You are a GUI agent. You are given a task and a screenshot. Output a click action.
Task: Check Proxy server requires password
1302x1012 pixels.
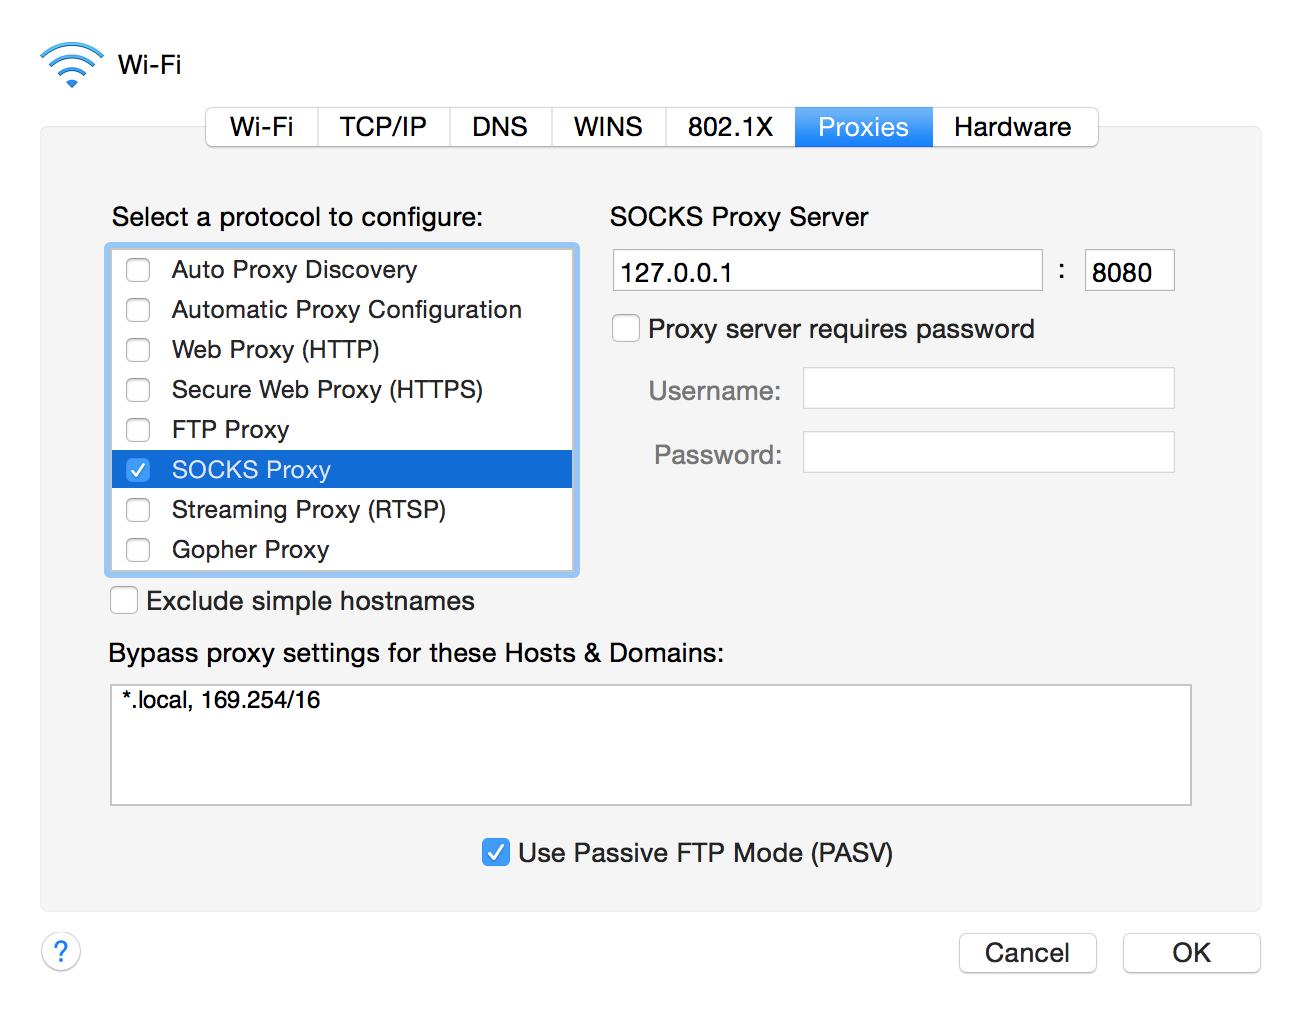626,328
